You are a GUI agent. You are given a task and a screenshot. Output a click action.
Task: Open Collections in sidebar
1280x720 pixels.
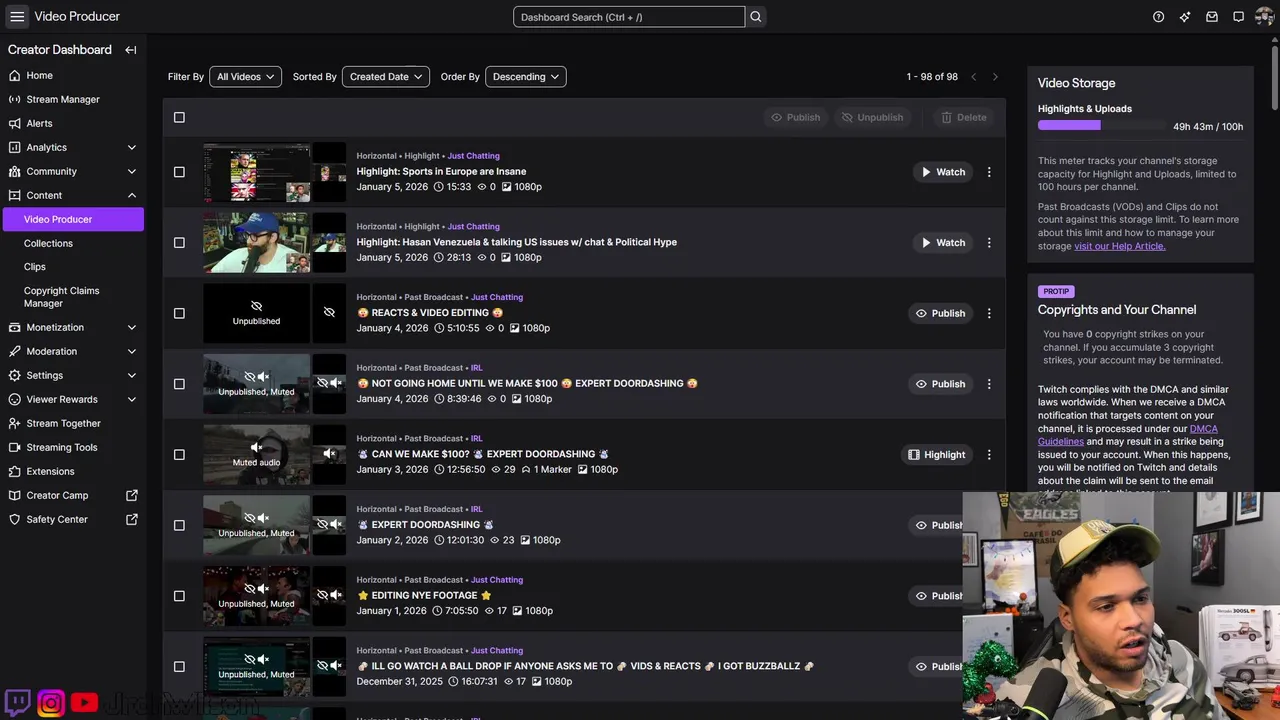[48, 243]
